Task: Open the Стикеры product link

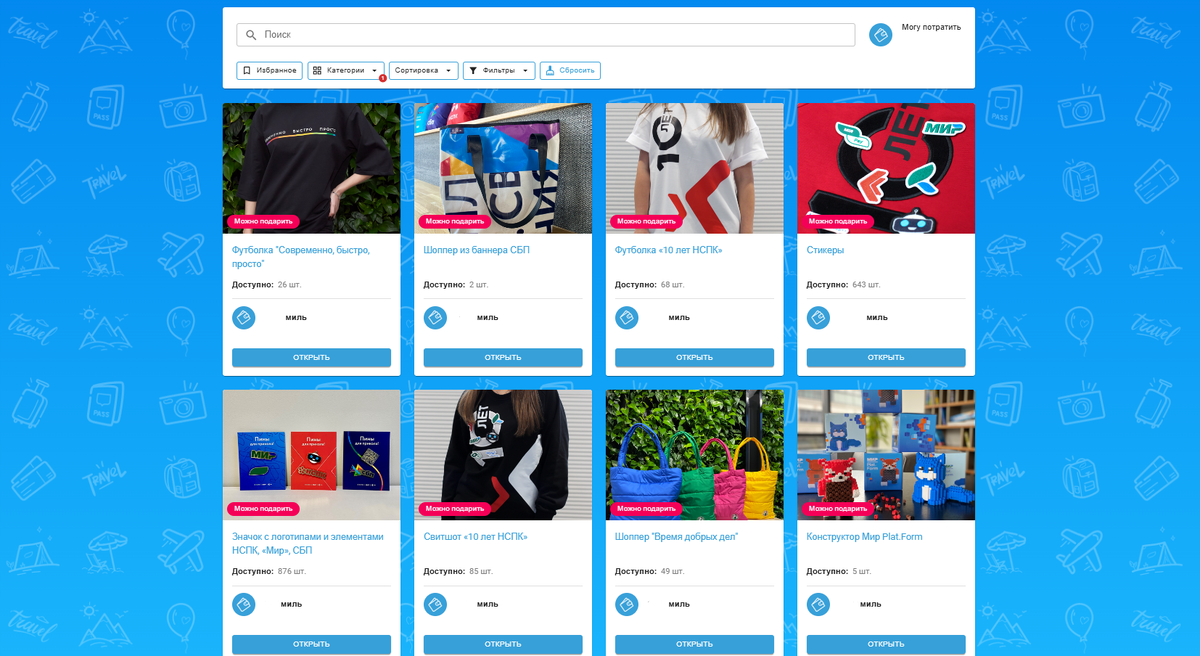Action: coord(825,250)
